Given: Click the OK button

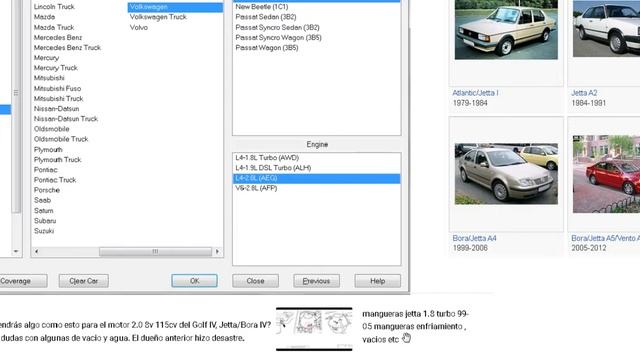Looking at the screenshot, I should click(194, 281).
